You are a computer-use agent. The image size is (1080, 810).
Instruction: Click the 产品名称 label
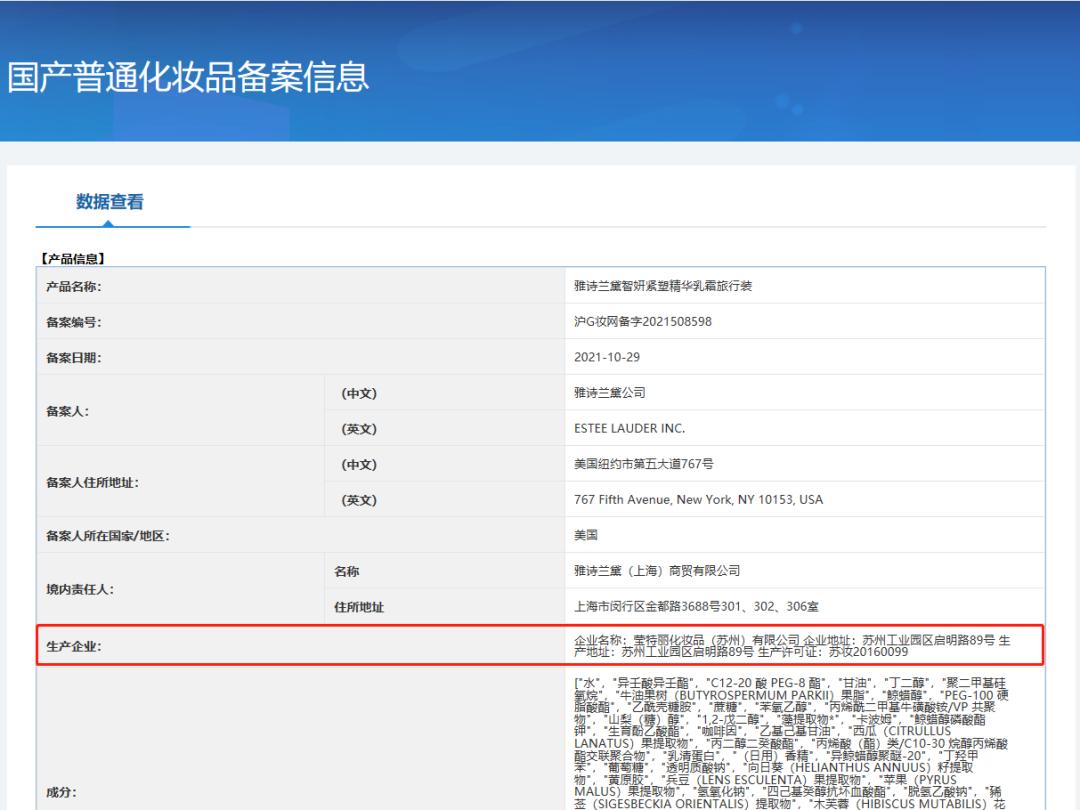(x=74, y=287)
